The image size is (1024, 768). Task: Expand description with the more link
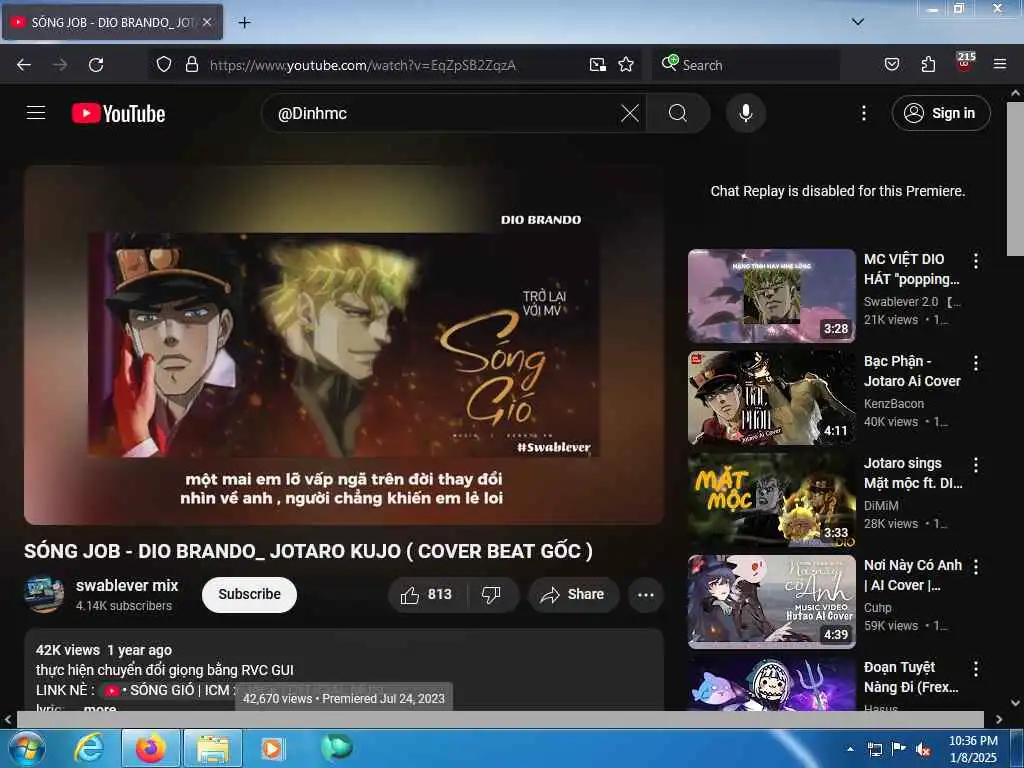[x=100, y=708]
